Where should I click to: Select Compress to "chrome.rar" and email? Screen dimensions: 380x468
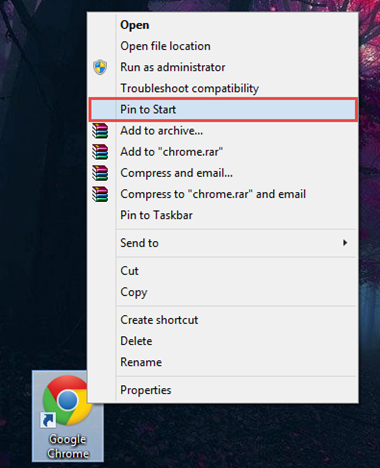[x=223, y=194]
